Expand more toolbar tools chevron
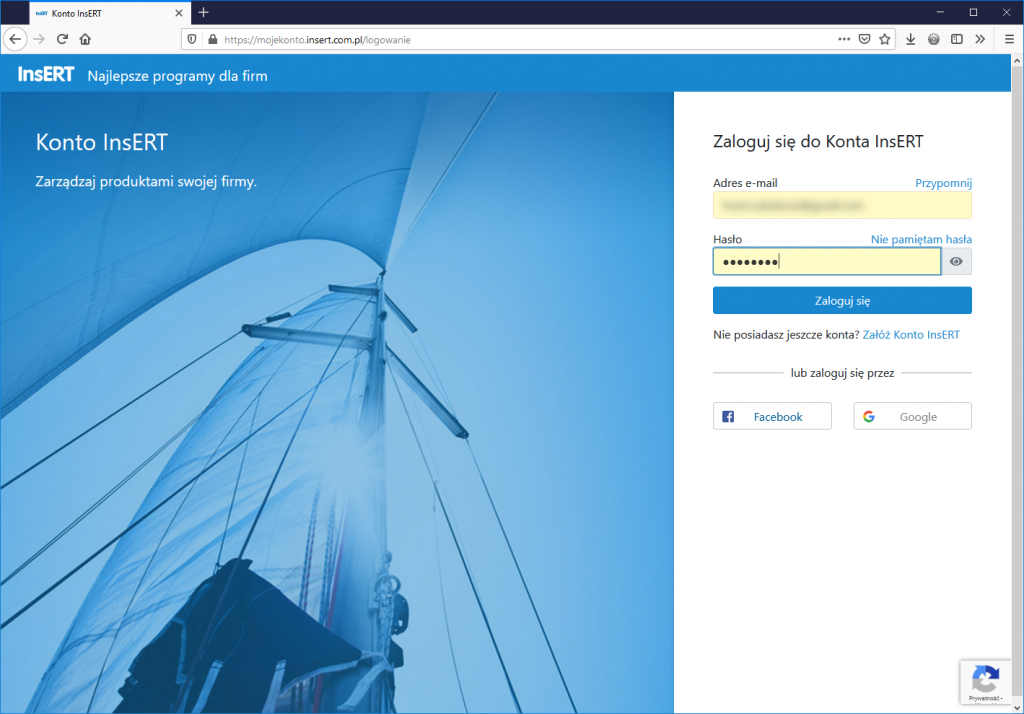 click(980, 39)
